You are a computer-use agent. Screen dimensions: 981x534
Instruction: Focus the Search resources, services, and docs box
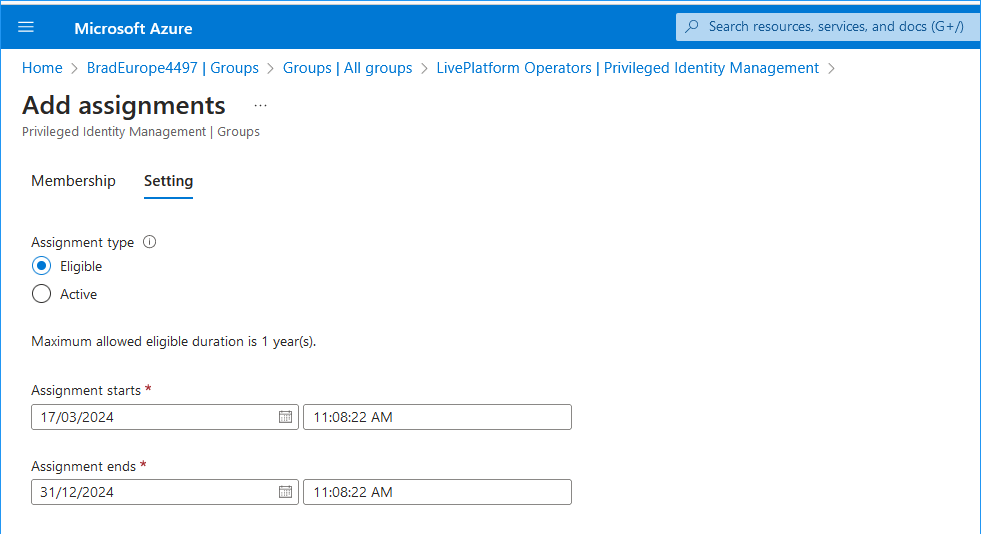835,27
